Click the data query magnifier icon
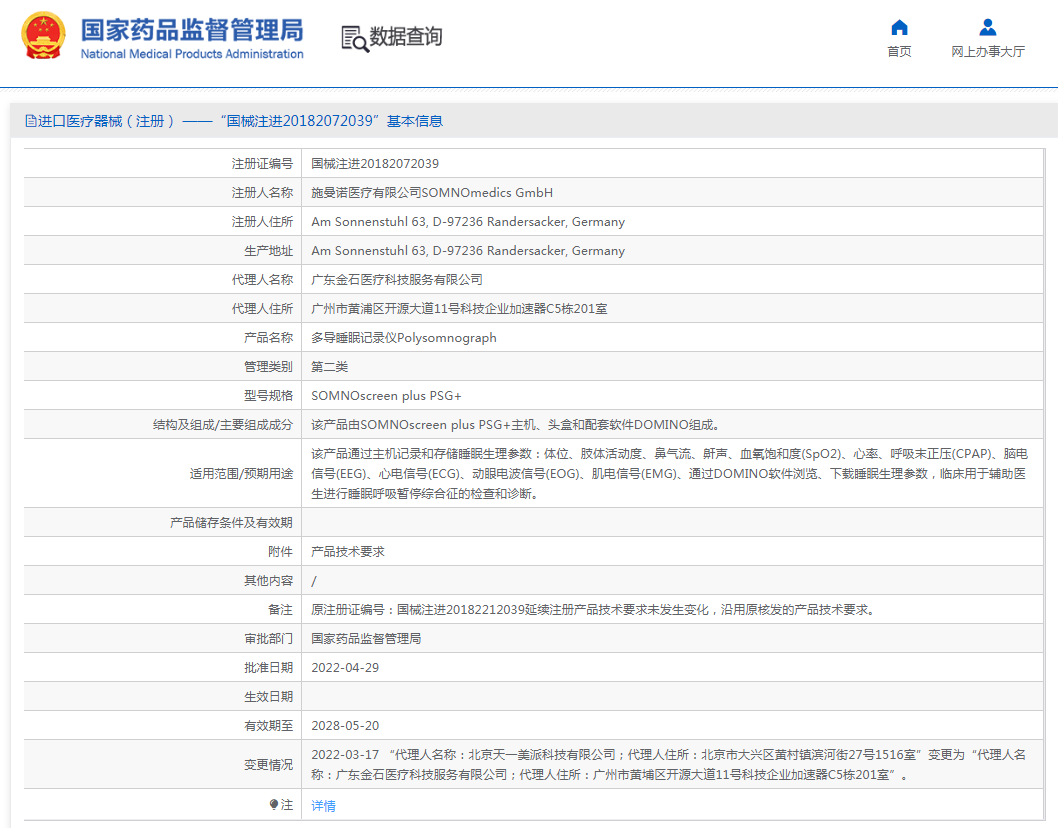The width and height of the screenshot is (1058, 828). click(354, 38)
